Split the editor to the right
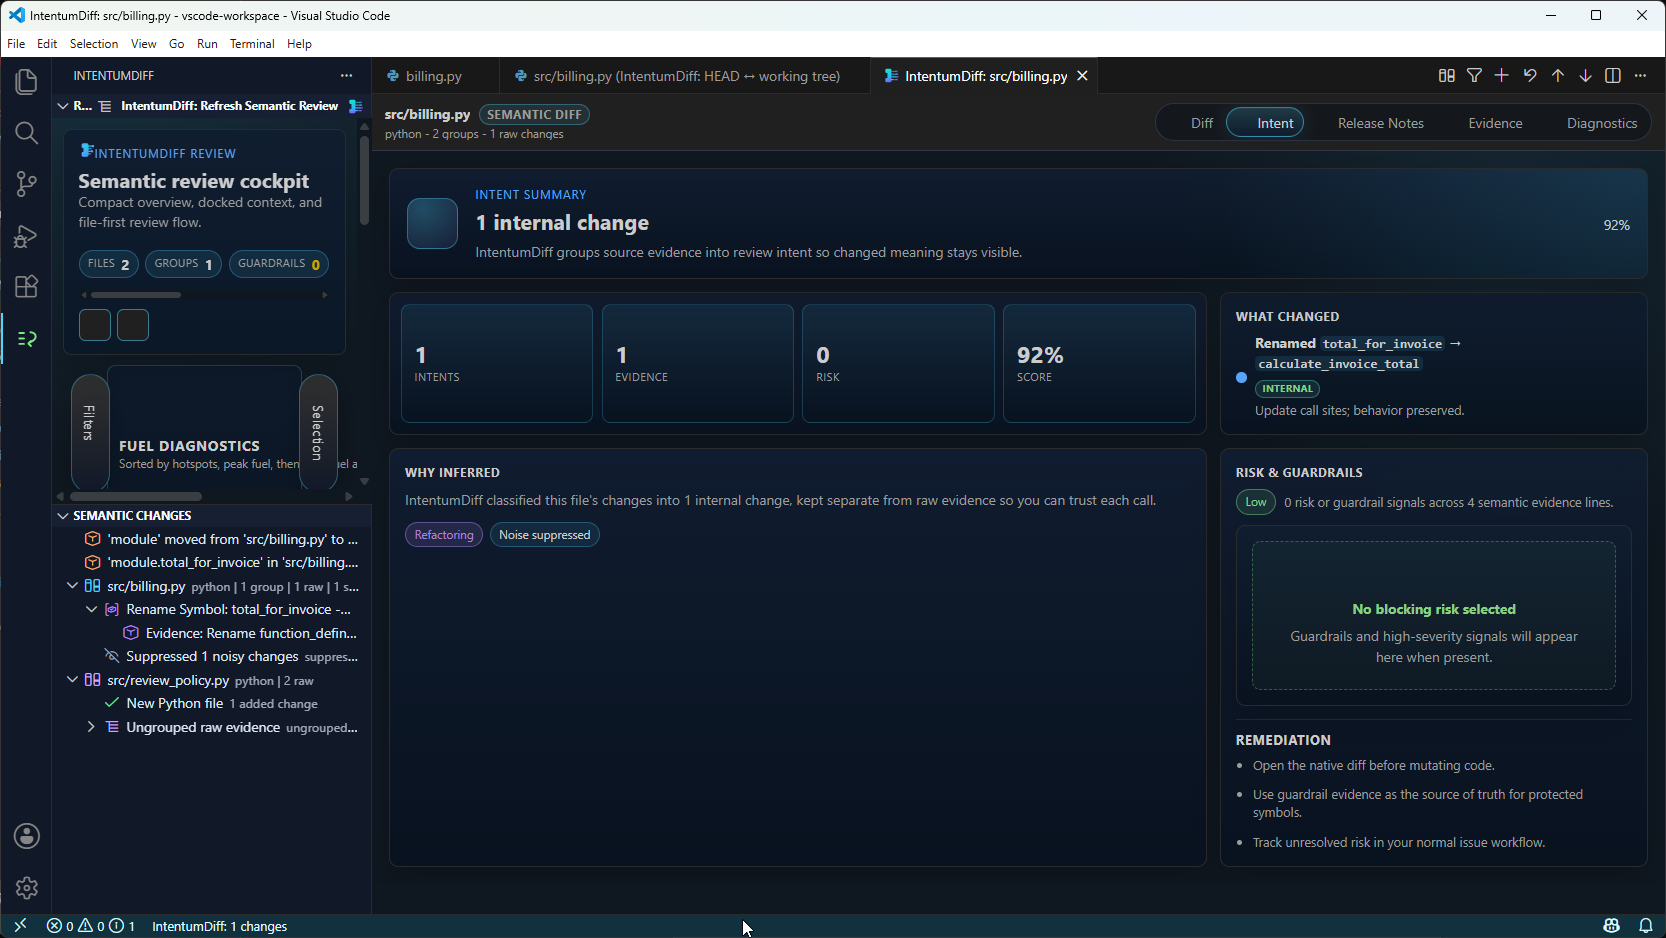The height and width of the screenshot is (938, 1666). click(1612, 76)
